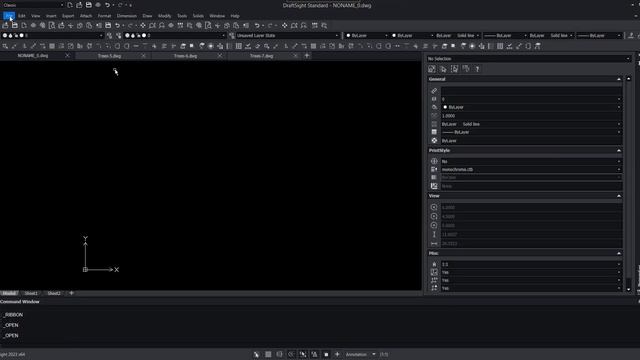
Task: Click the Properties panel scroll-down arrow
Action: [x=629, y=289]
